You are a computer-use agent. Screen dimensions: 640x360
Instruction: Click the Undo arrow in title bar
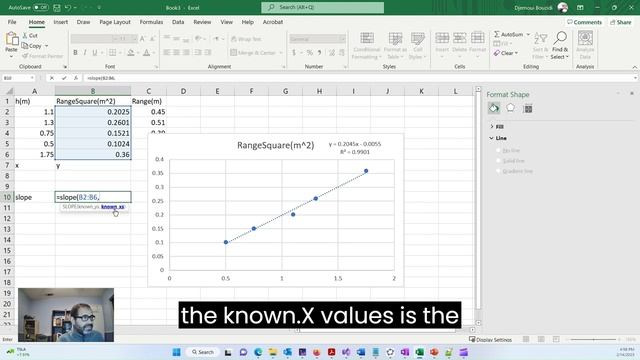pos(68,7)
